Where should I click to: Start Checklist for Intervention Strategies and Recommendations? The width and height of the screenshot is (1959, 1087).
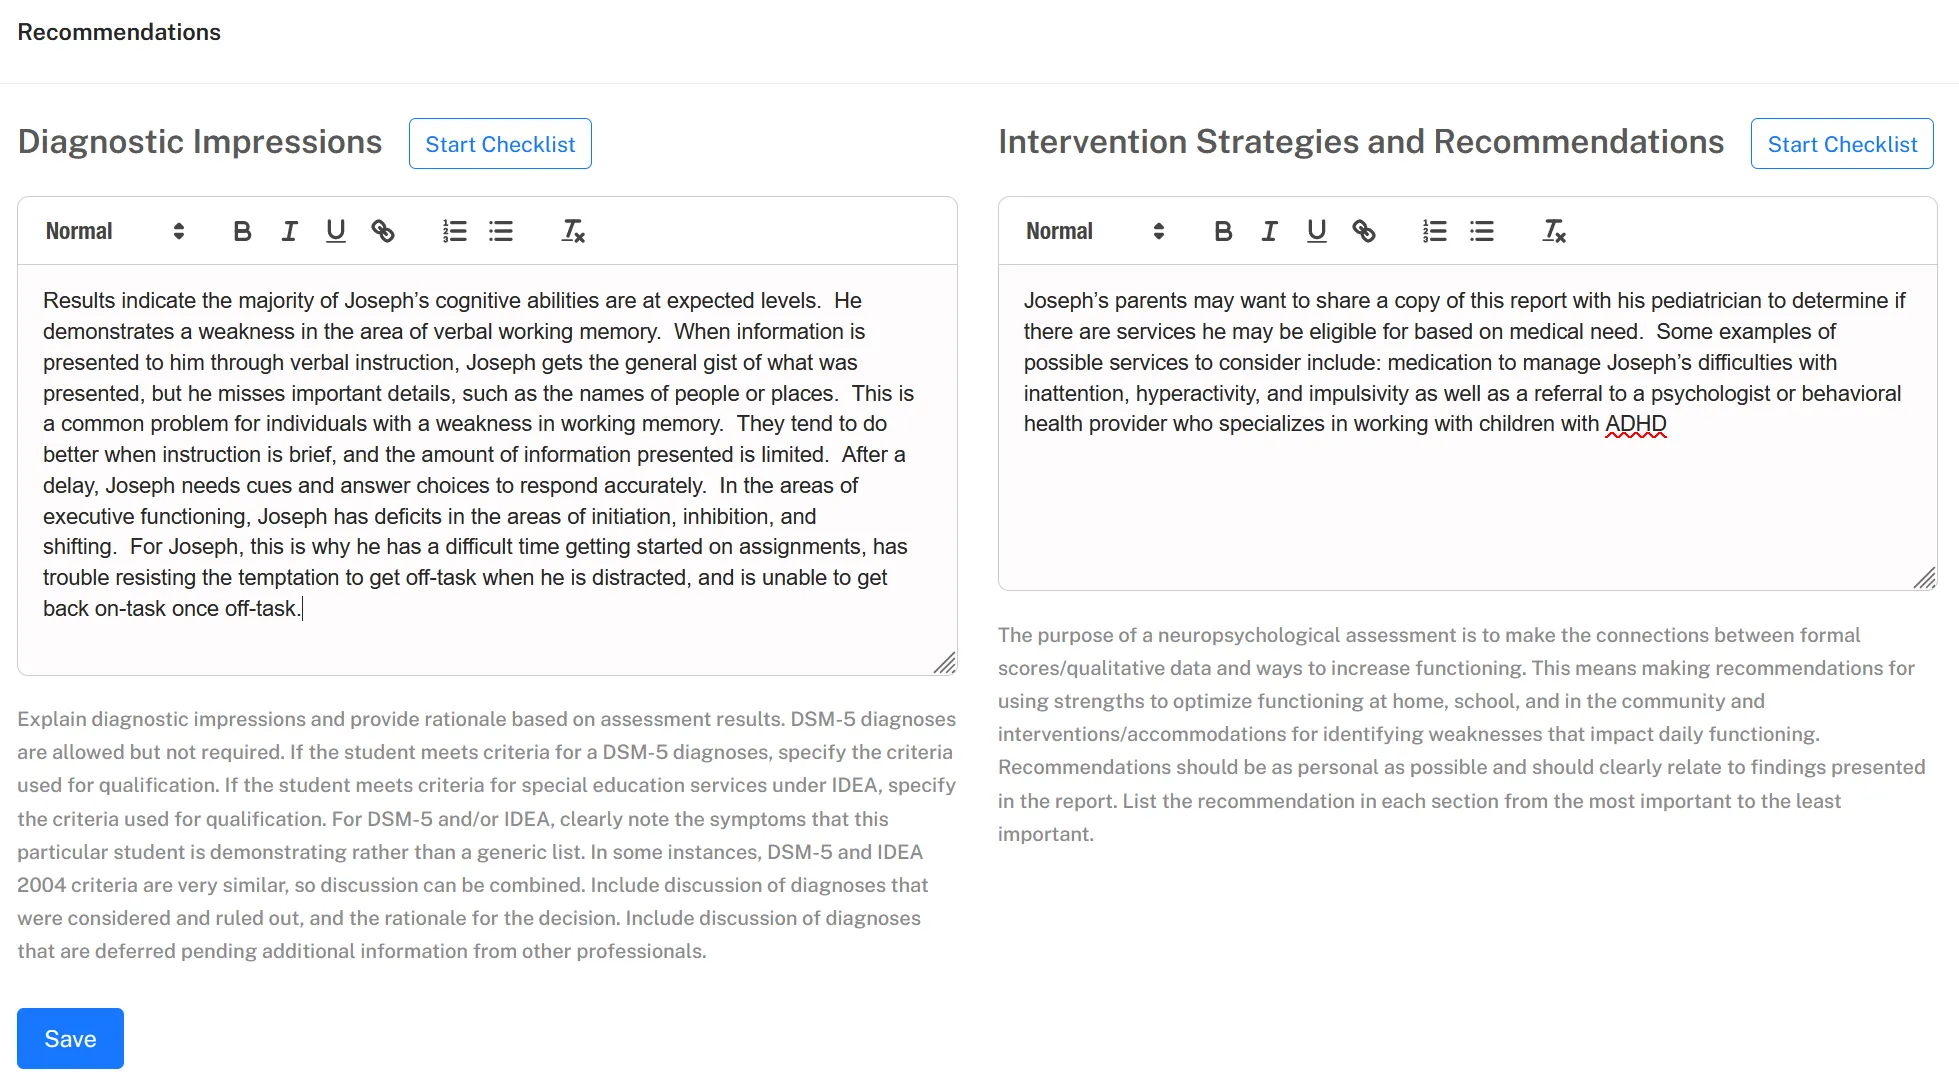[x=1842, y=144]
